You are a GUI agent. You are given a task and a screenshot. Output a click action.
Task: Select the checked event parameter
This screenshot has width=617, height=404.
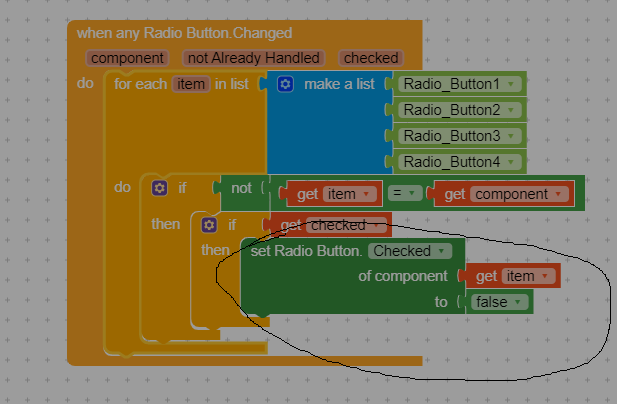[371, 58]
